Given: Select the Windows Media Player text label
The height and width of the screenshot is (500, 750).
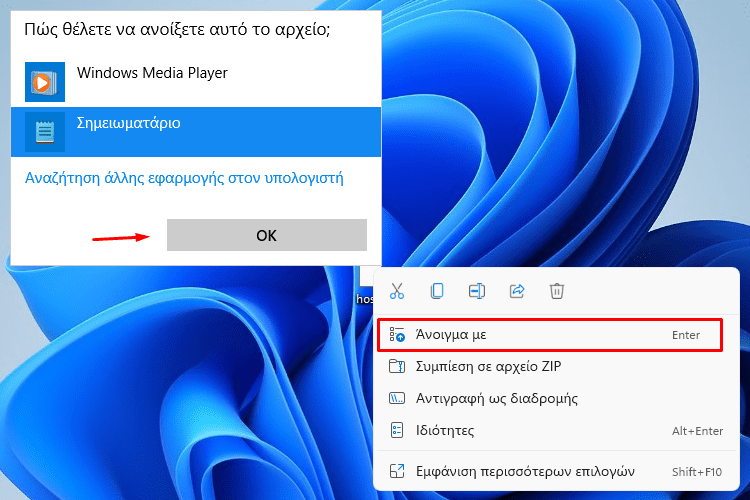Looking at the screenshot, I should (152, 73).
